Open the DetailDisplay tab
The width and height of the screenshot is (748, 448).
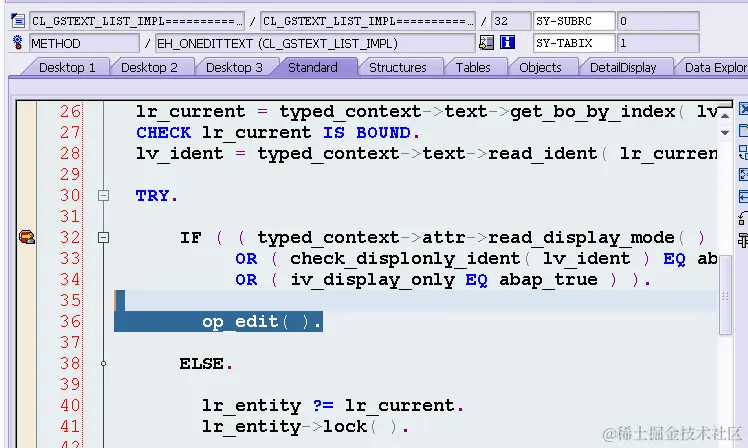coord(623,67)
